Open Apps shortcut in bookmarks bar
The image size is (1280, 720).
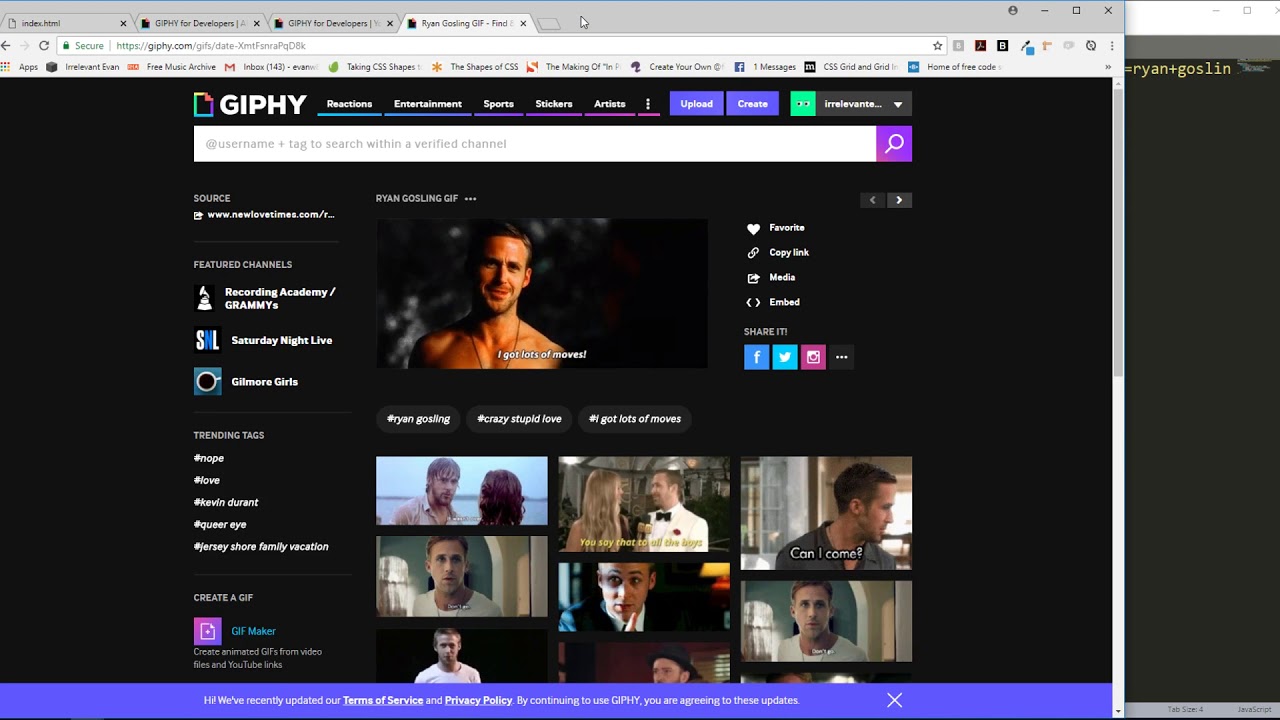tap(20, 67)
